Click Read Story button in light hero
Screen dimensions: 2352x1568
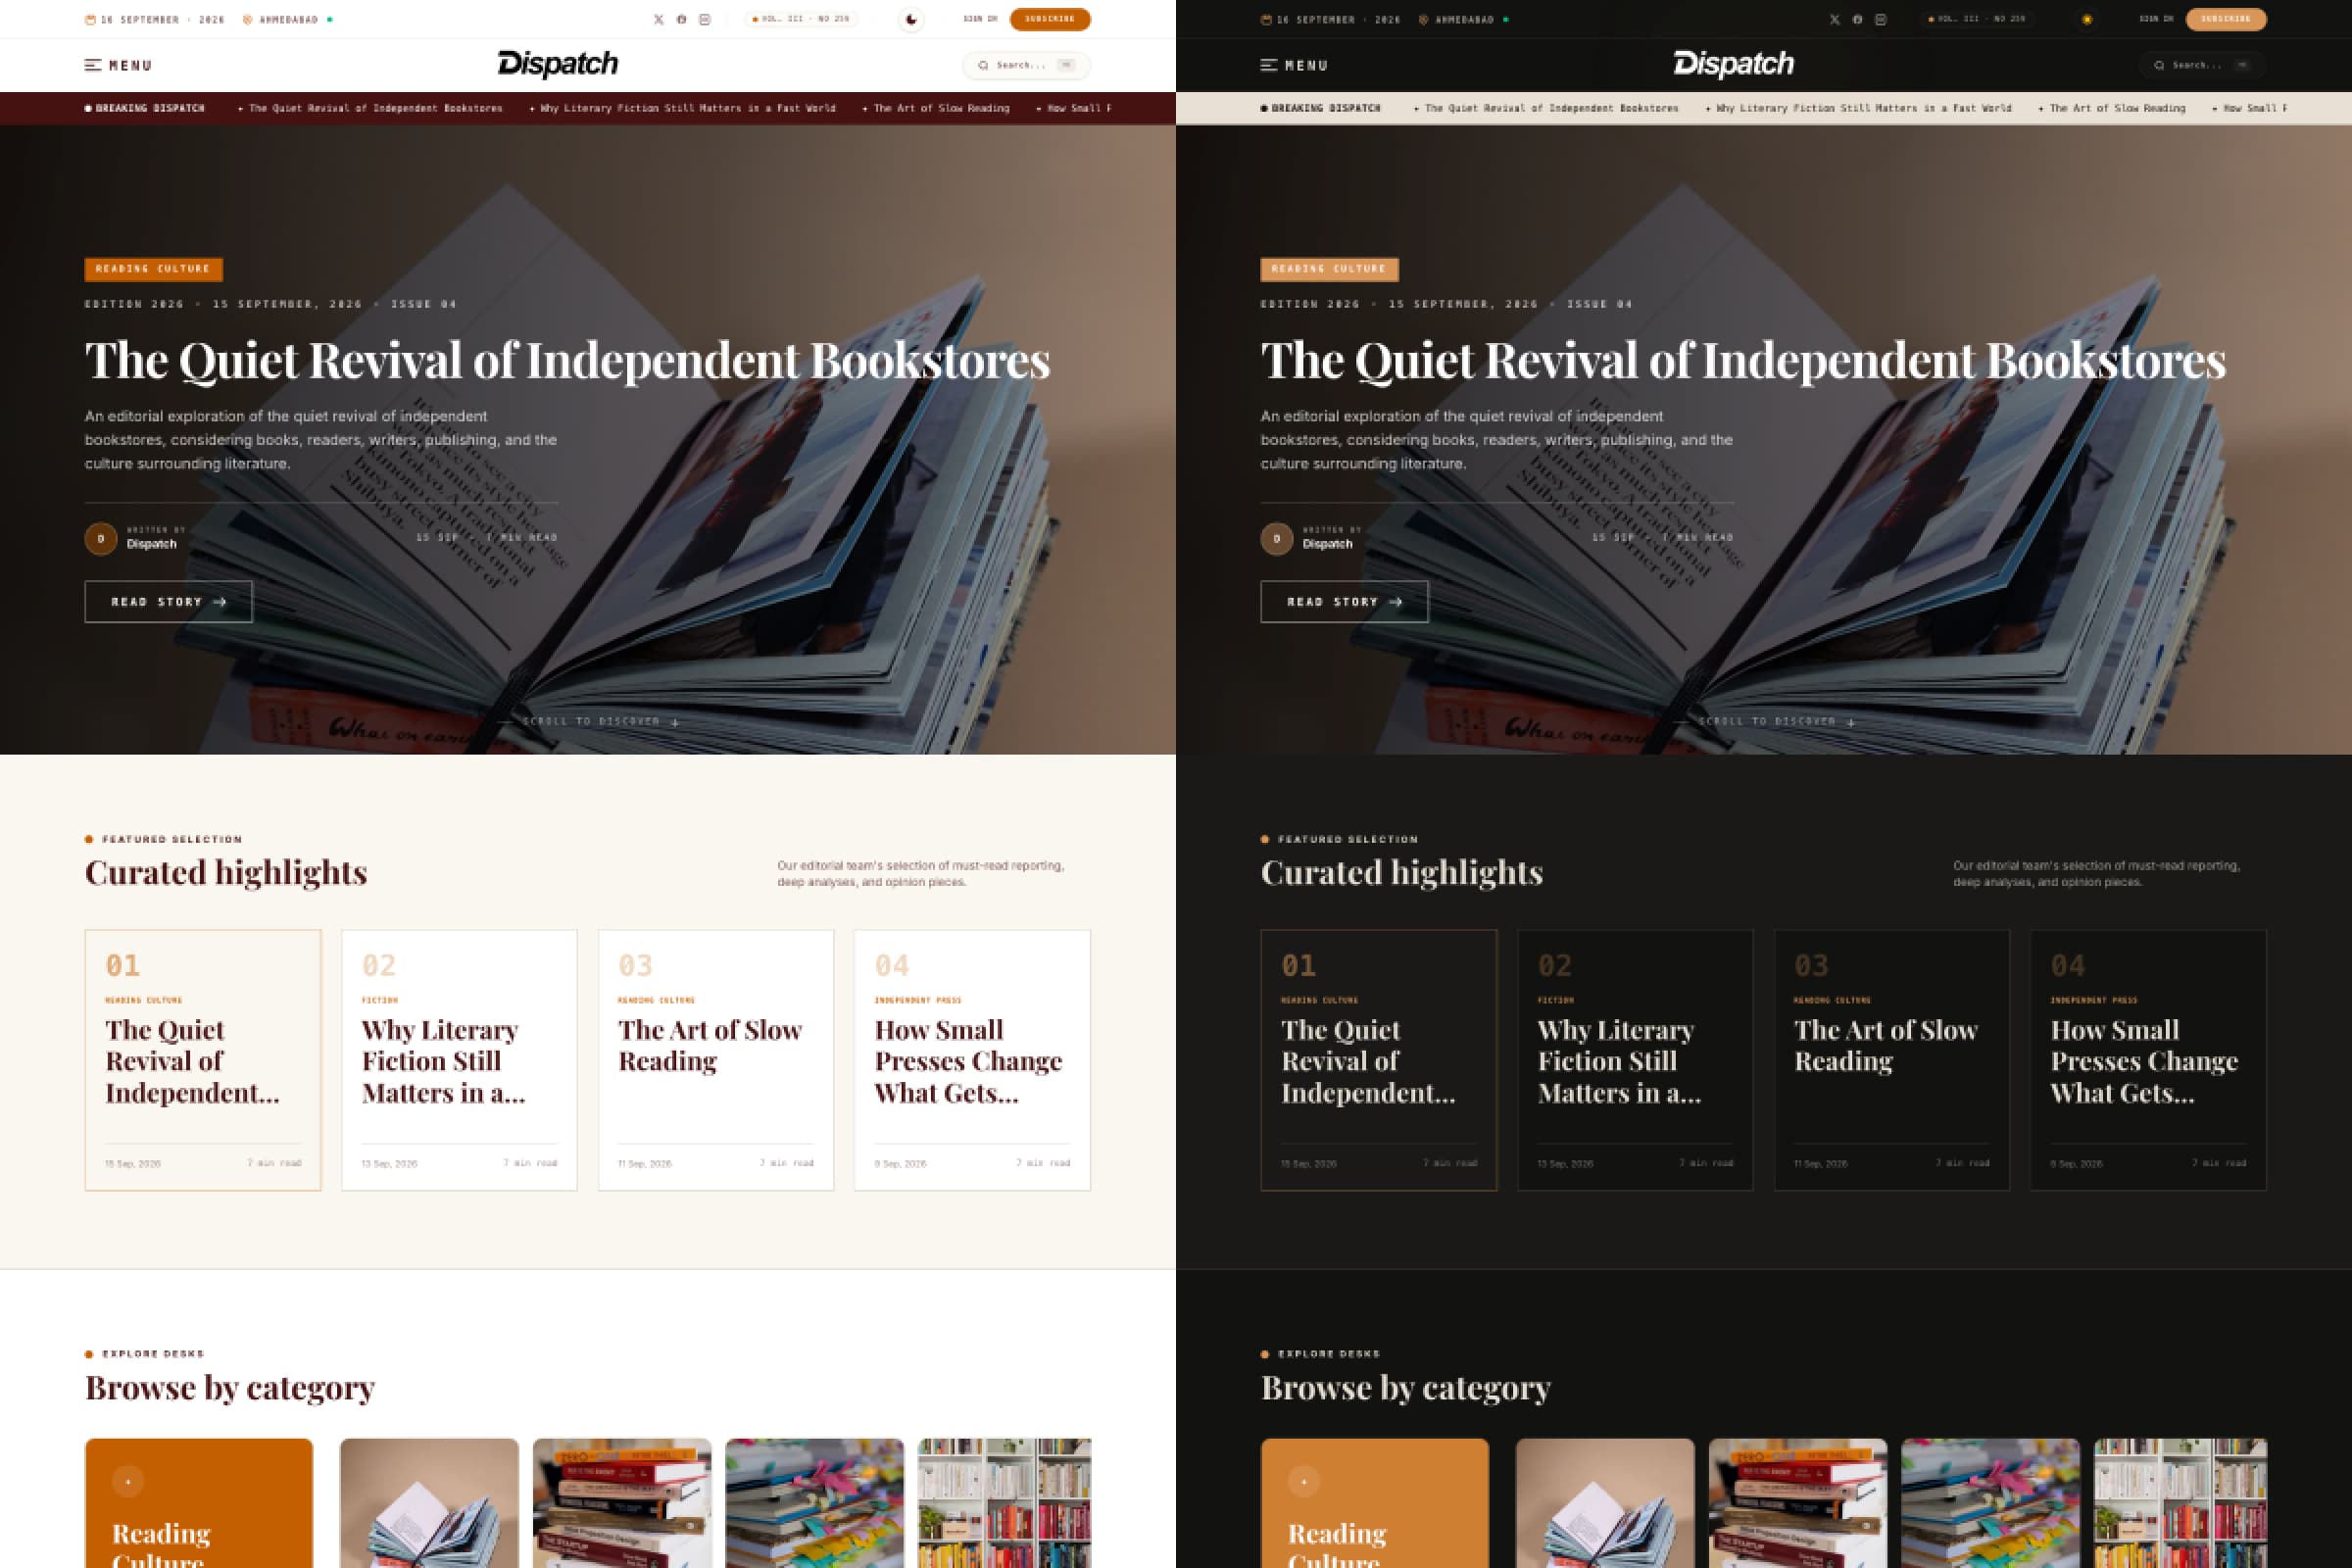pyautogui.click(x=168, y=602)
